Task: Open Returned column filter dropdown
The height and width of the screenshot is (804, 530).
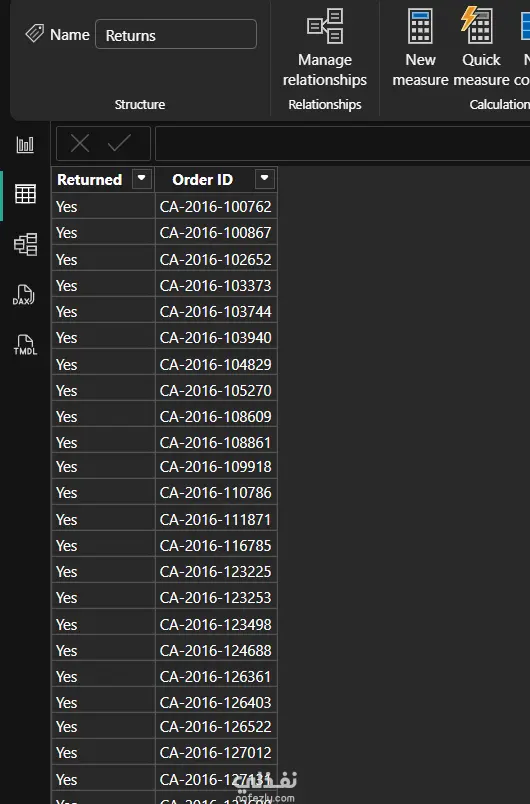Action: click(x=142, y=179)
